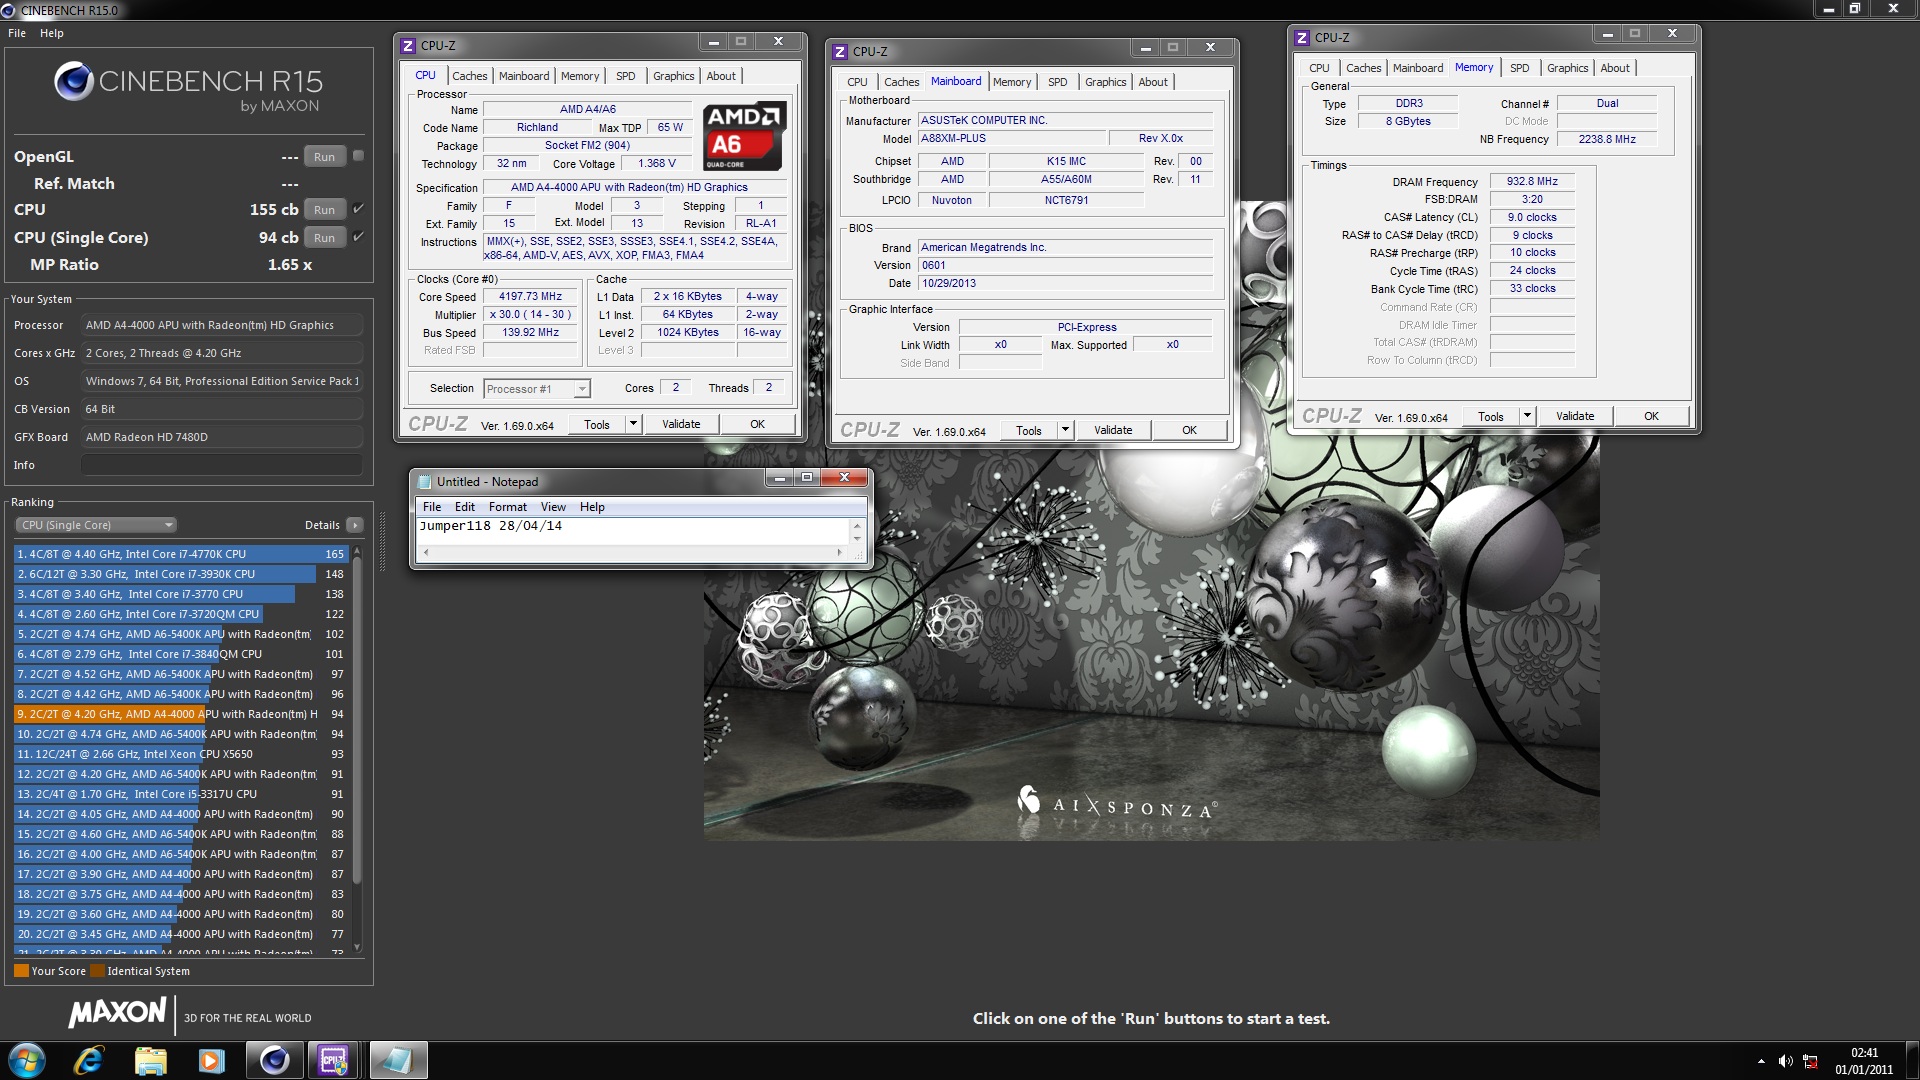This screenshot has width=1920, height=1080.
Task: Open the ranking CPU (Single Core) dropdown
Action: coord(95,525)
